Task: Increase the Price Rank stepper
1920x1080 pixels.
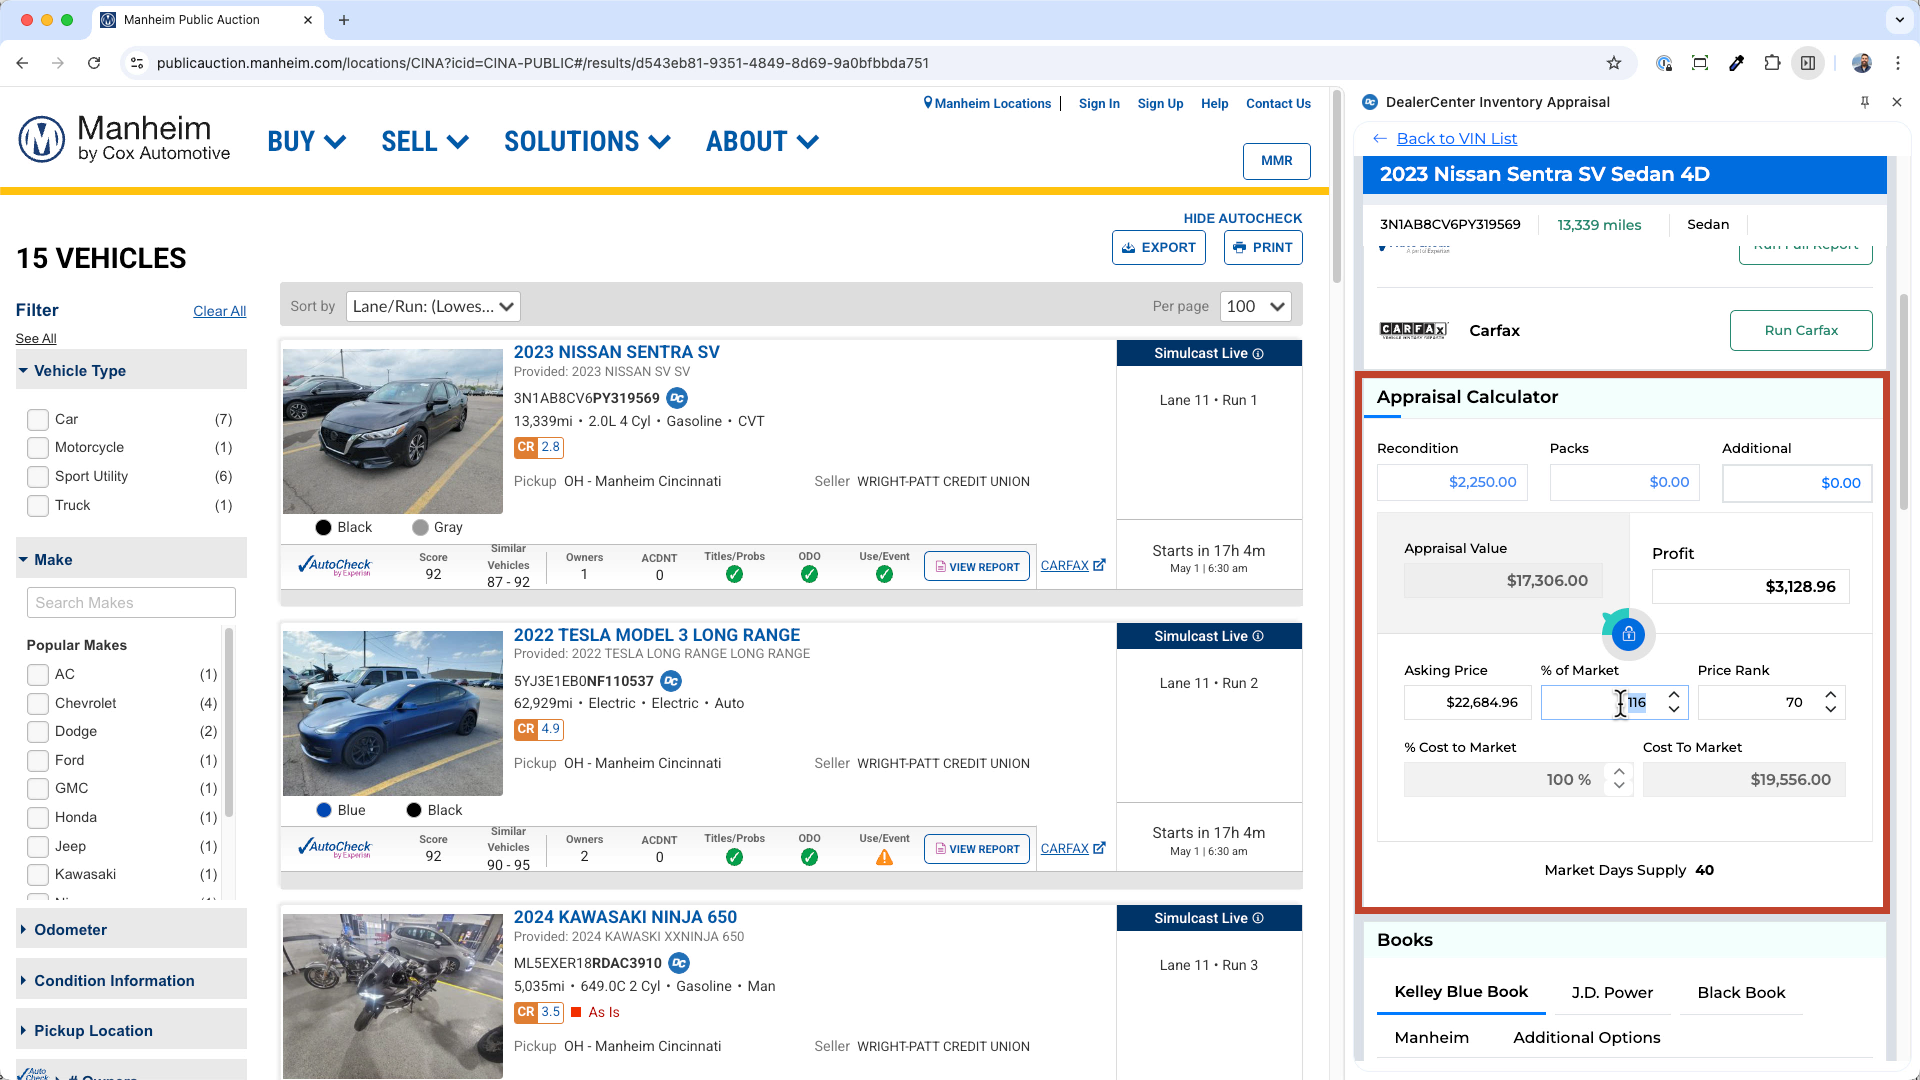Action: pyautogui.click(x=1830, y=695)
